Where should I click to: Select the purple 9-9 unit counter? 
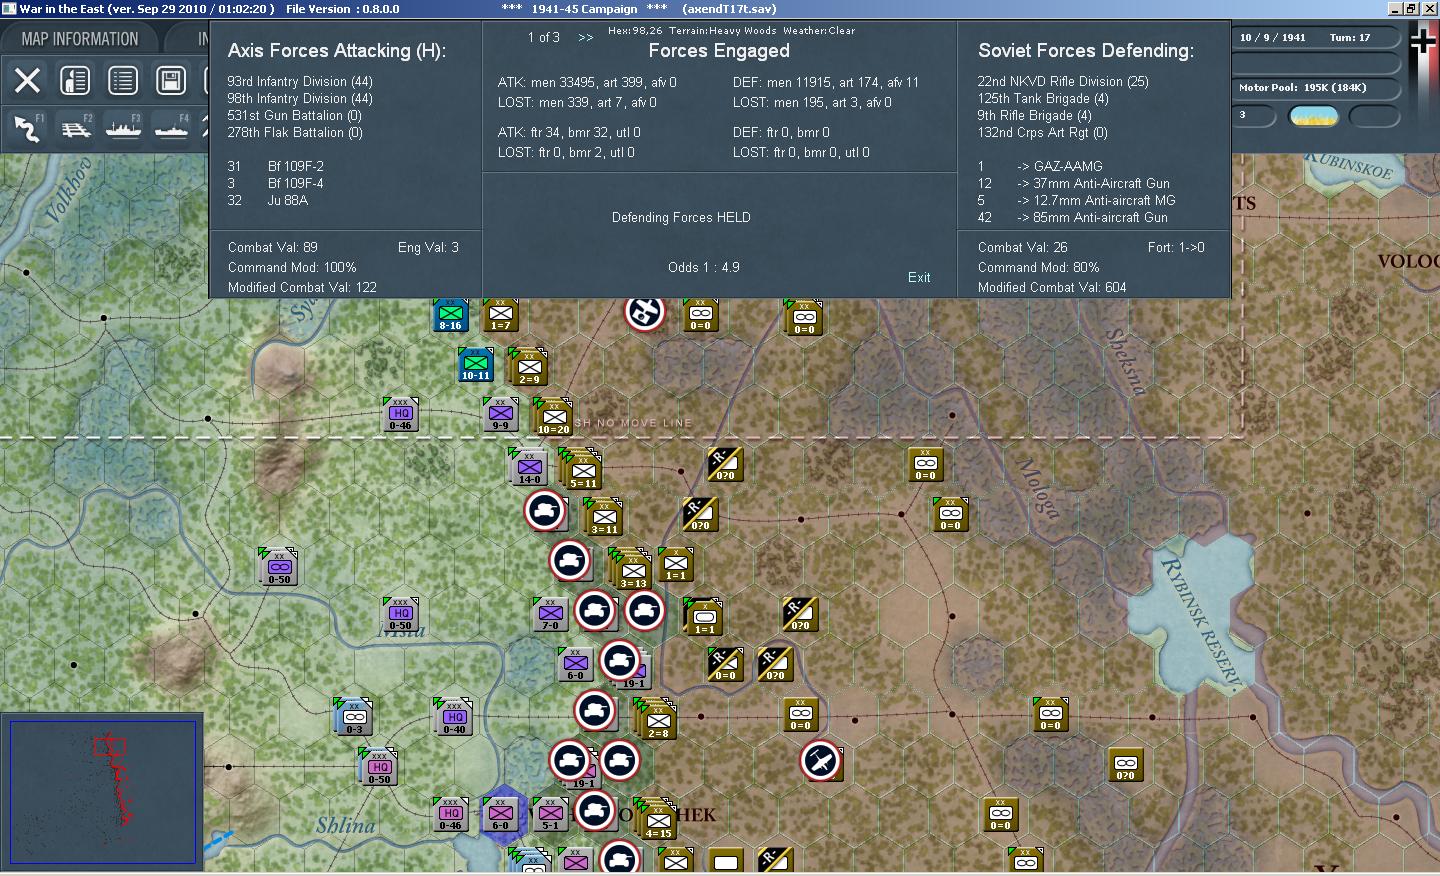tap(501, 415)
